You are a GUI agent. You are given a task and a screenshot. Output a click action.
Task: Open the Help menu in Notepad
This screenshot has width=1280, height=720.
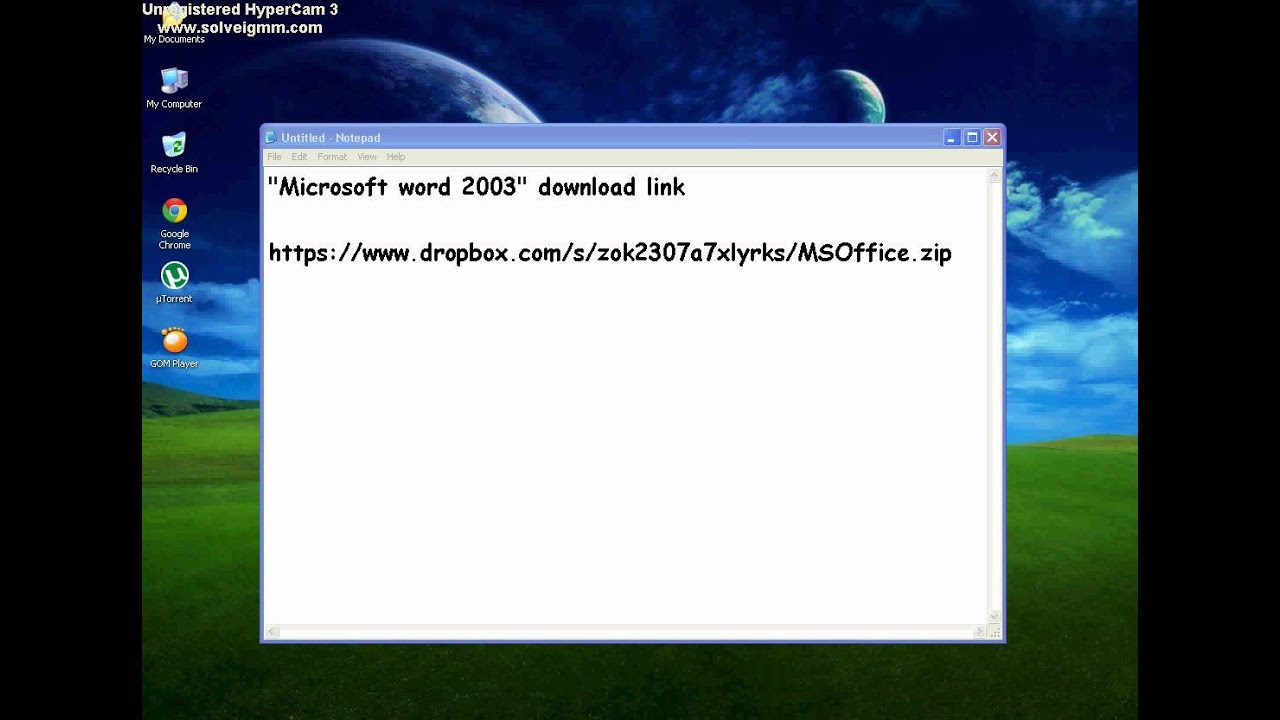pos(396,157)
